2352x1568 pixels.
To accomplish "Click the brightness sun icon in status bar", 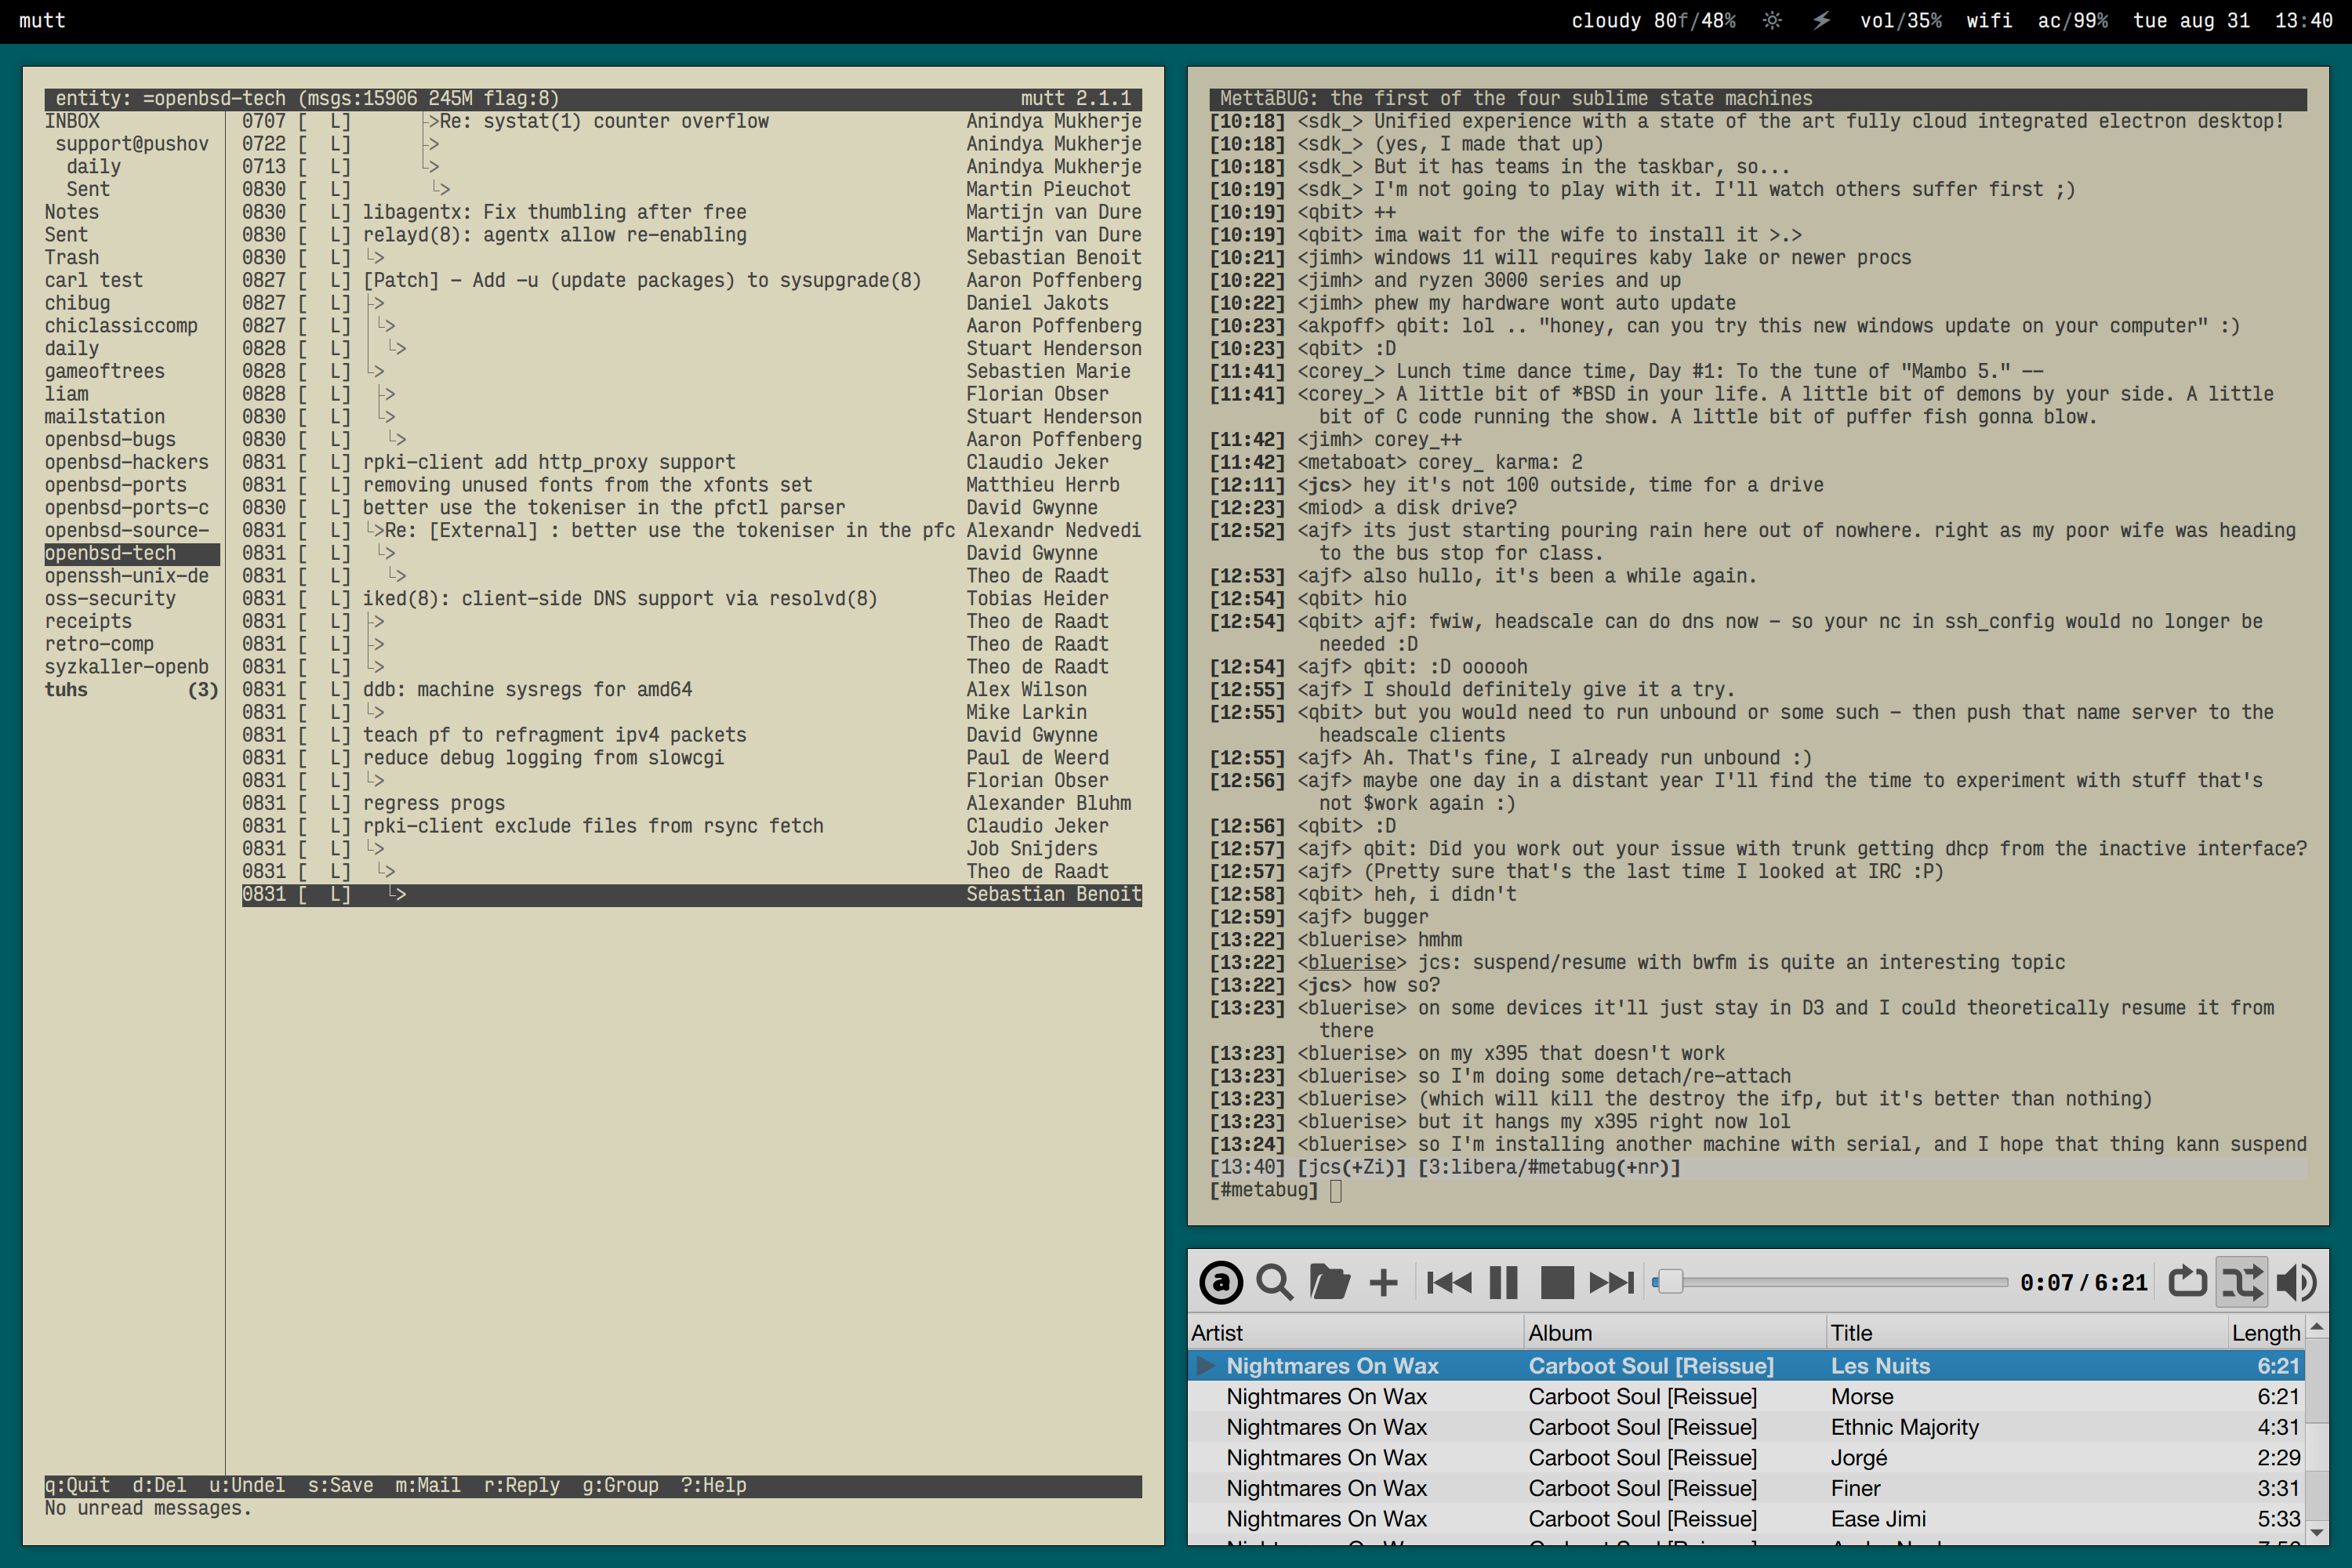I will (x=1772, y=21).
